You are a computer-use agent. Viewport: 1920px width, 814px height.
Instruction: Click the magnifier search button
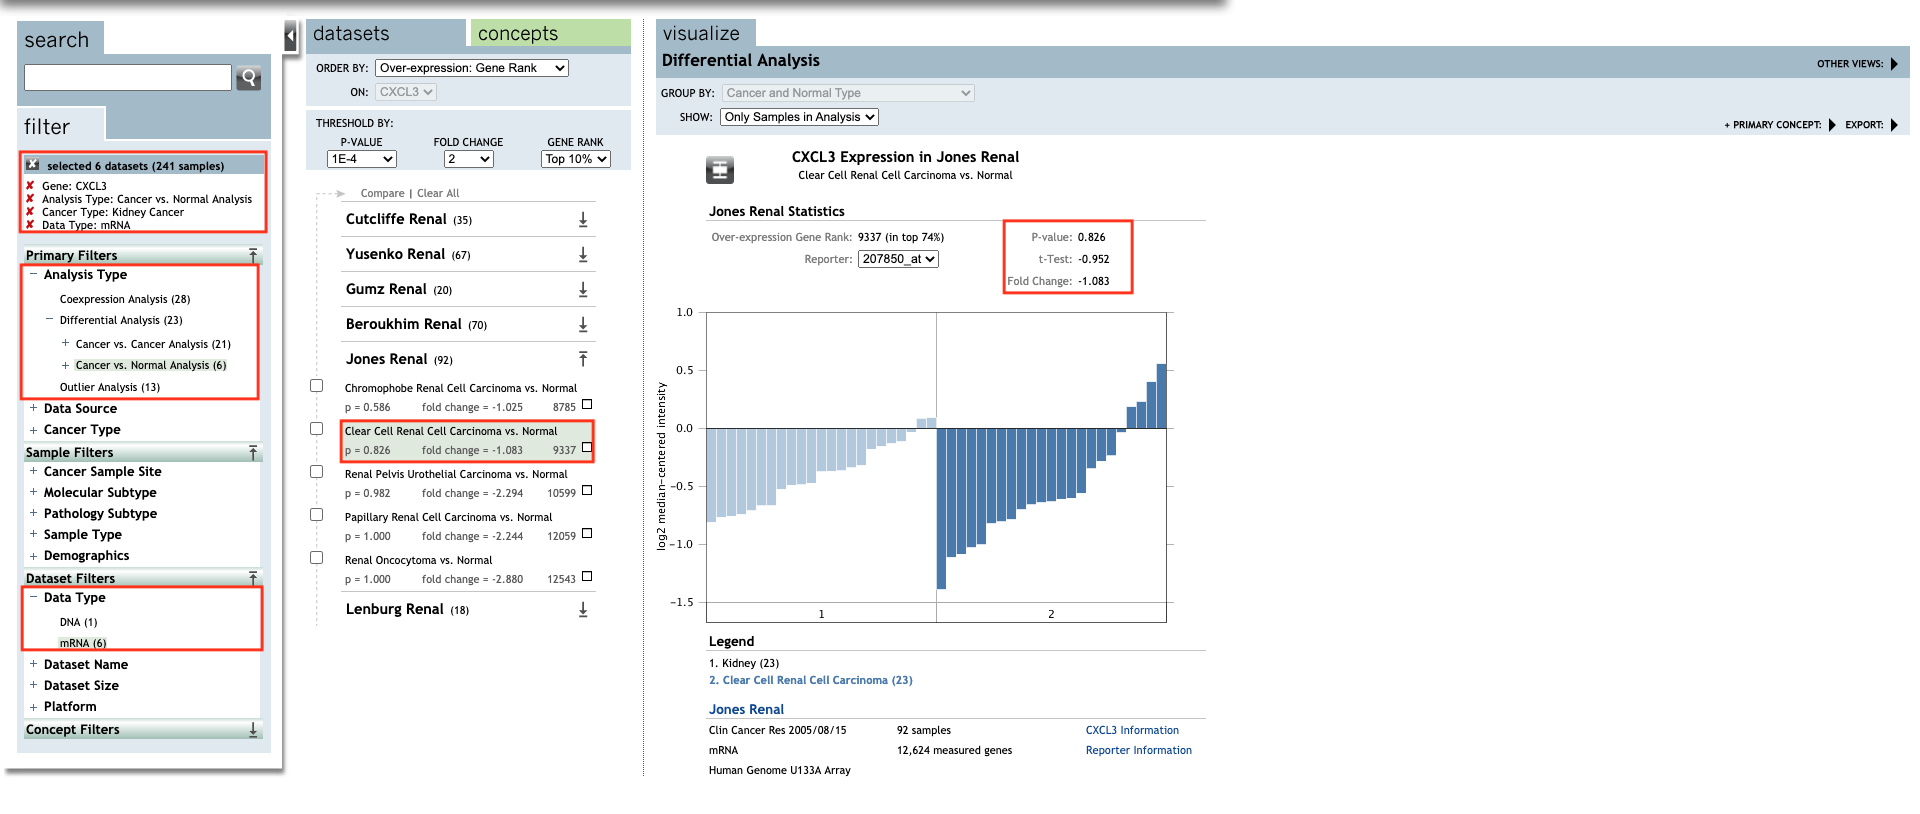[248, 78]
